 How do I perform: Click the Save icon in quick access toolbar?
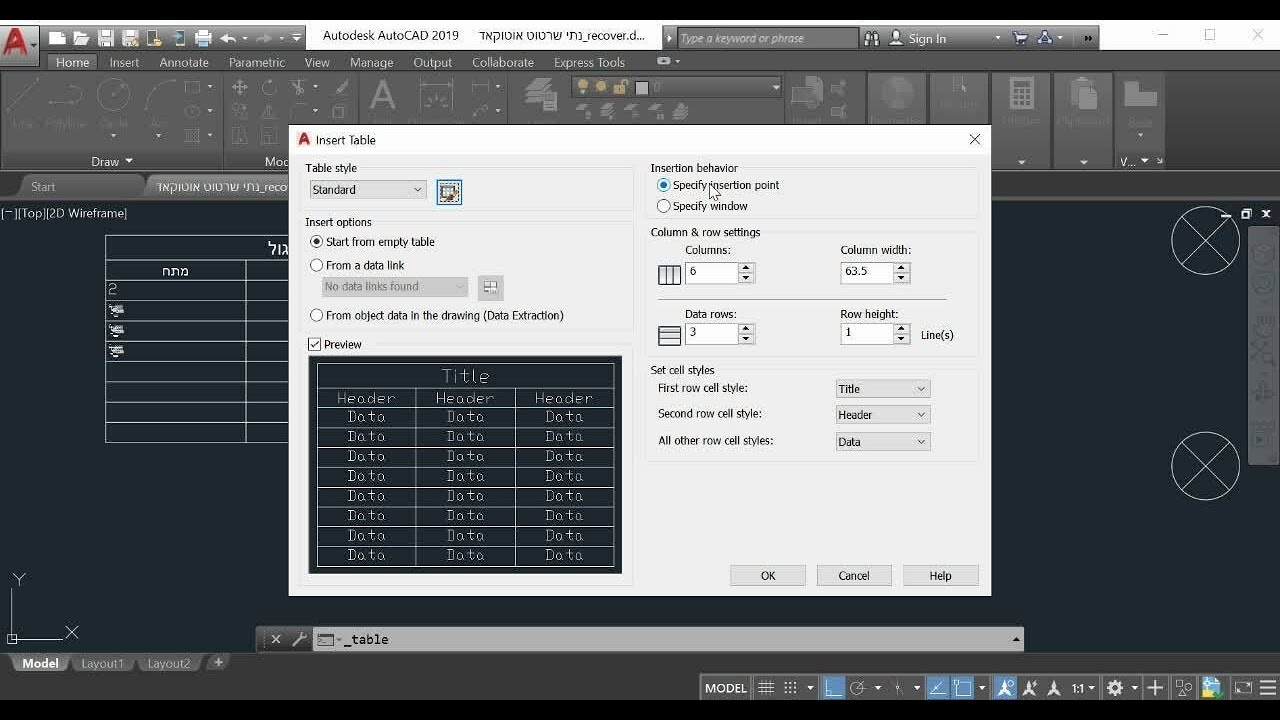pos(105,38)
